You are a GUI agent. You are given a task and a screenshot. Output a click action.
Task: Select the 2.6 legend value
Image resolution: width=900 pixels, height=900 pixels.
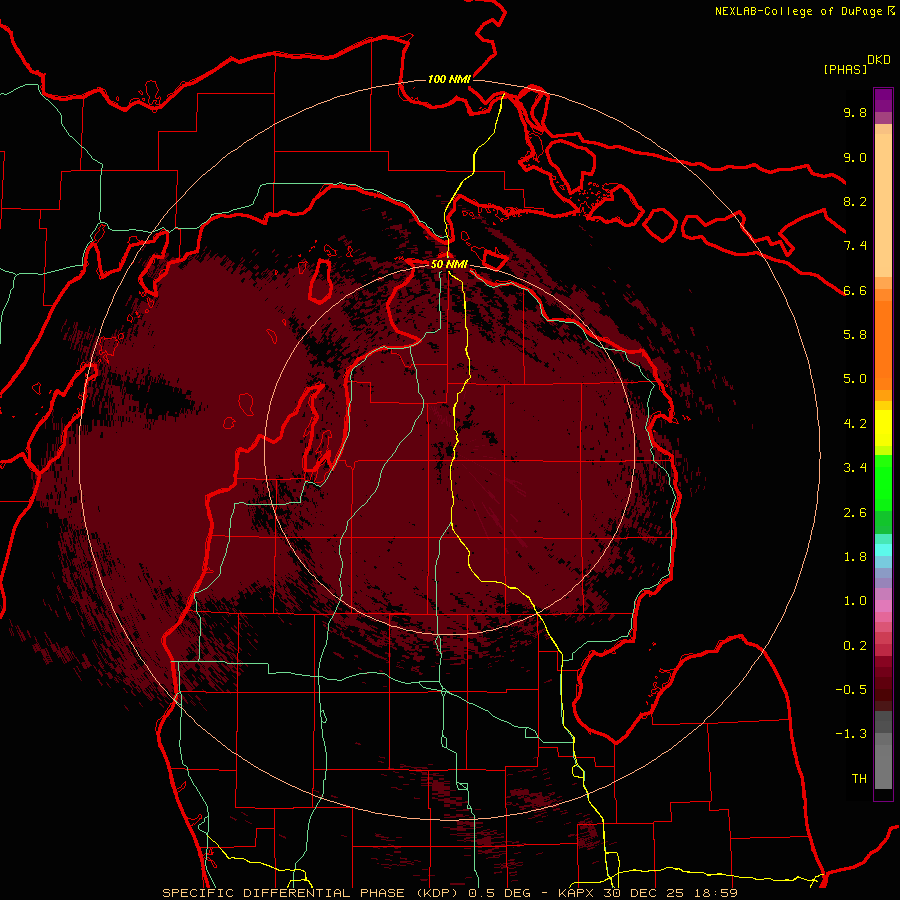pos(855,513)
